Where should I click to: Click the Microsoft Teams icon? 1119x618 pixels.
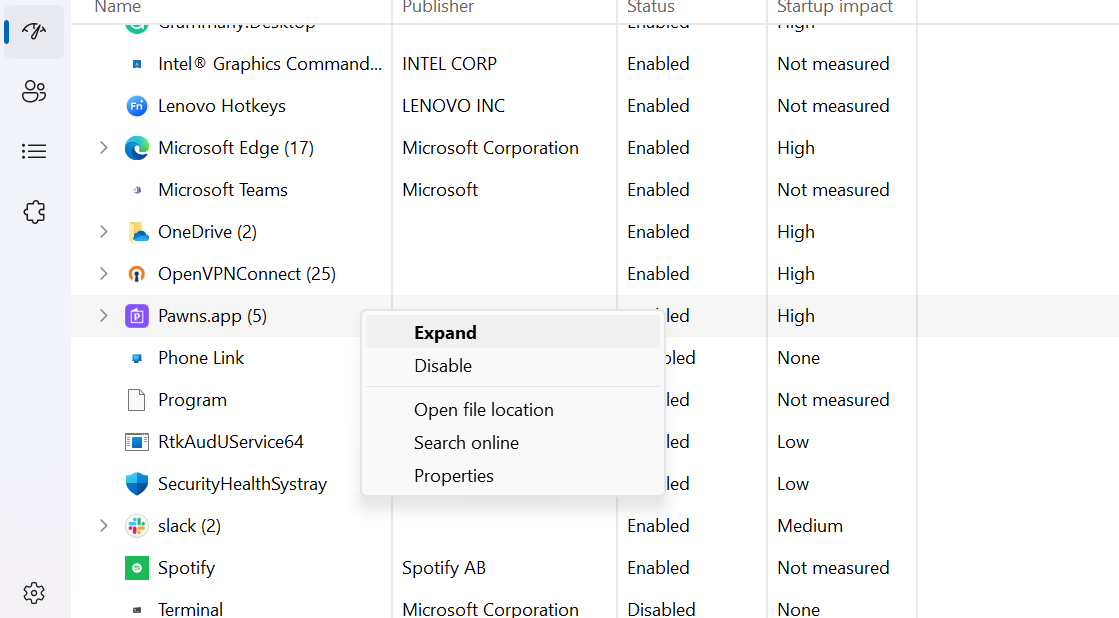point(137,190)
